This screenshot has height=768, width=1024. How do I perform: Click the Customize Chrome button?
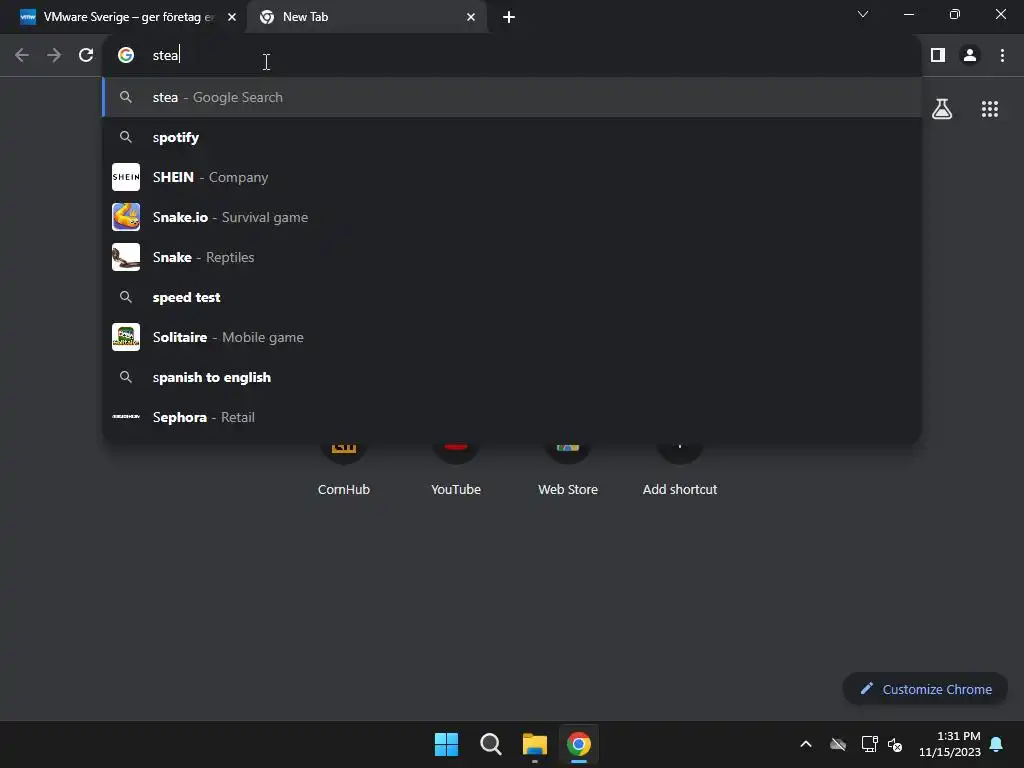[x=925, y=689]
